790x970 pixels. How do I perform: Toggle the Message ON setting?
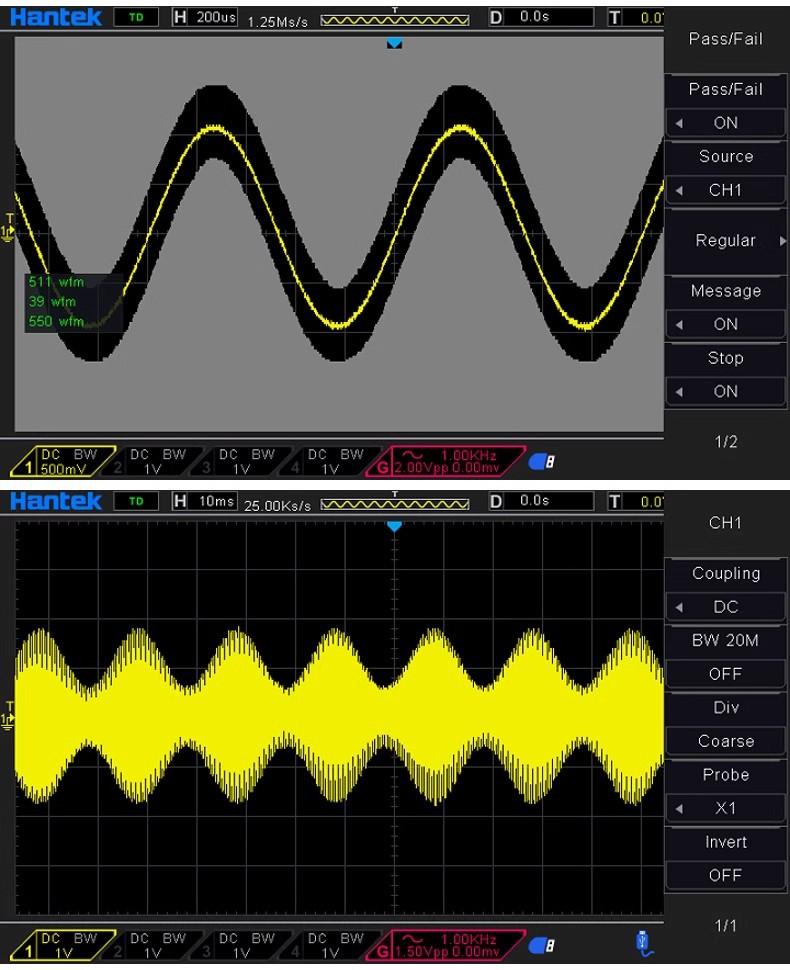[726, 324]
